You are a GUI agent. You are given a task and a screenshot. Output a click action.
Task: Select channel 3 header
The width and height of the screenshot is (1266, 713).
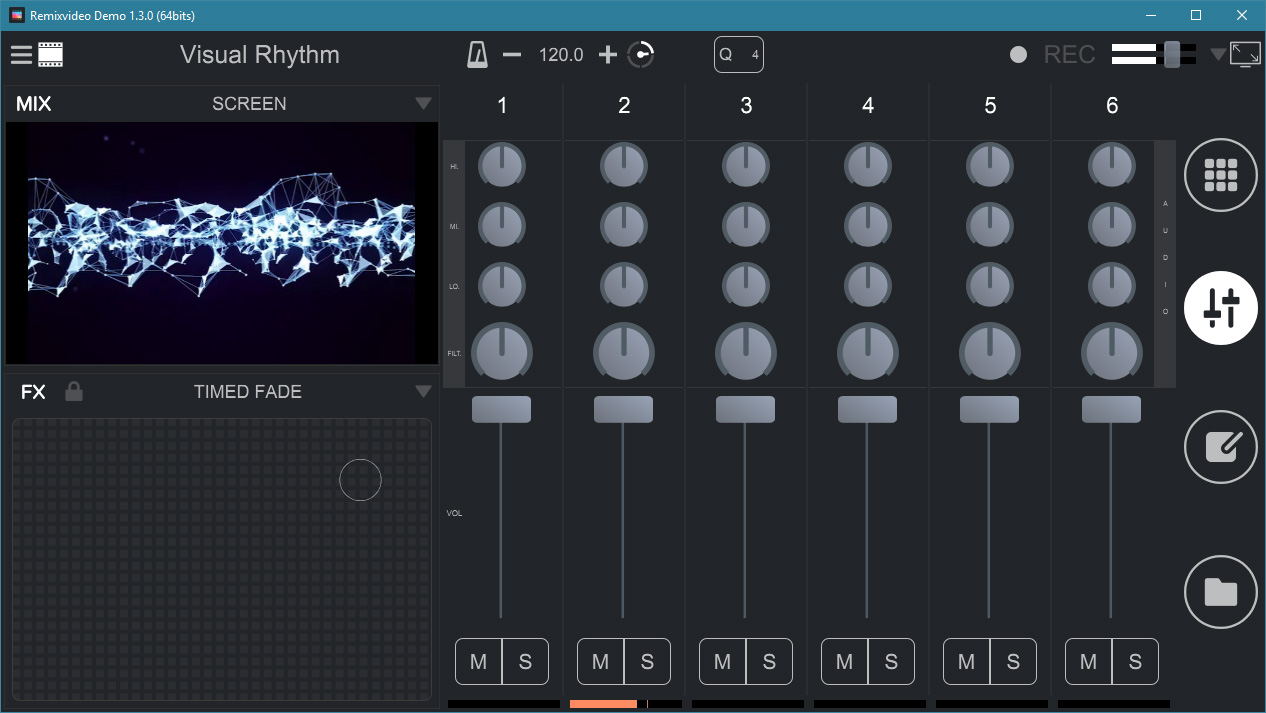pyautogui.click(x=746, y=106)
